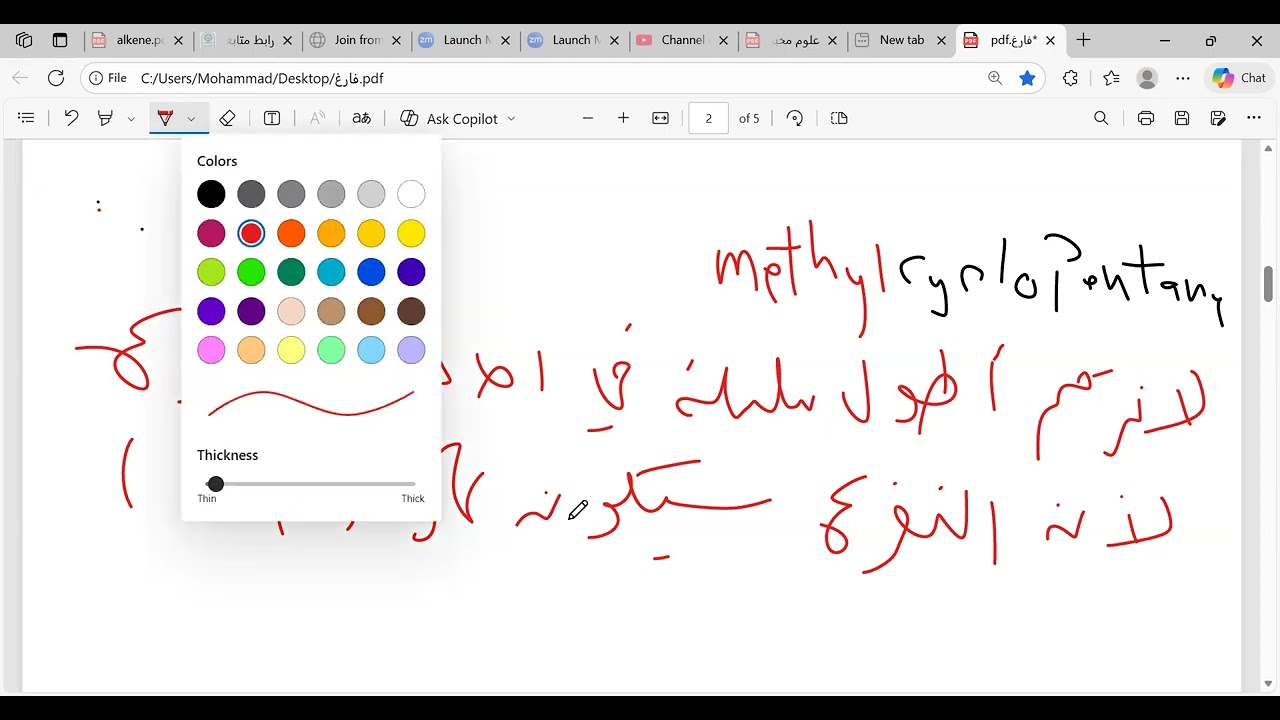1280x720 pixels.
Task: Collapse the pen options dropdown arrow
Action: (191, 118)
